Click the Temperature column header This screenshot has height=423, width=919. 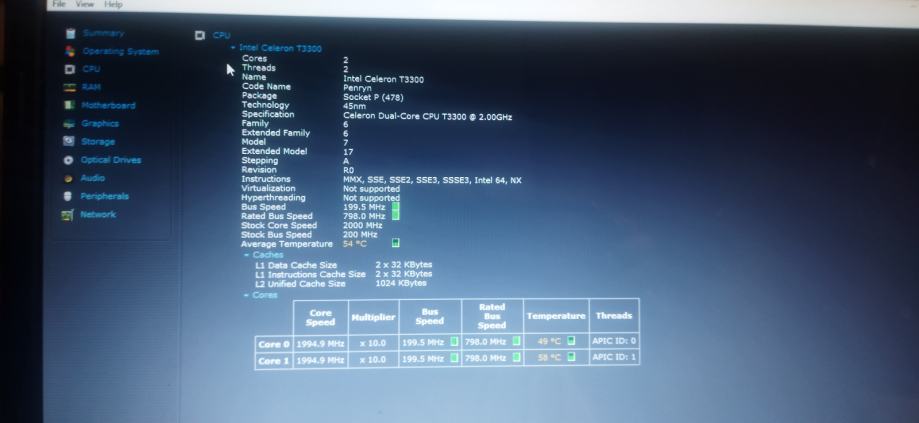(556, 316)
